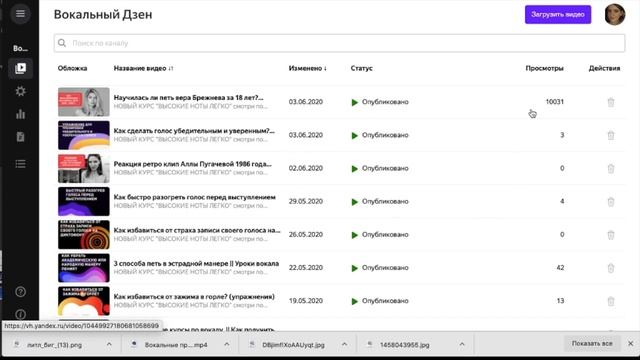
Task: Open the help question mark icon
Action: 20,292
